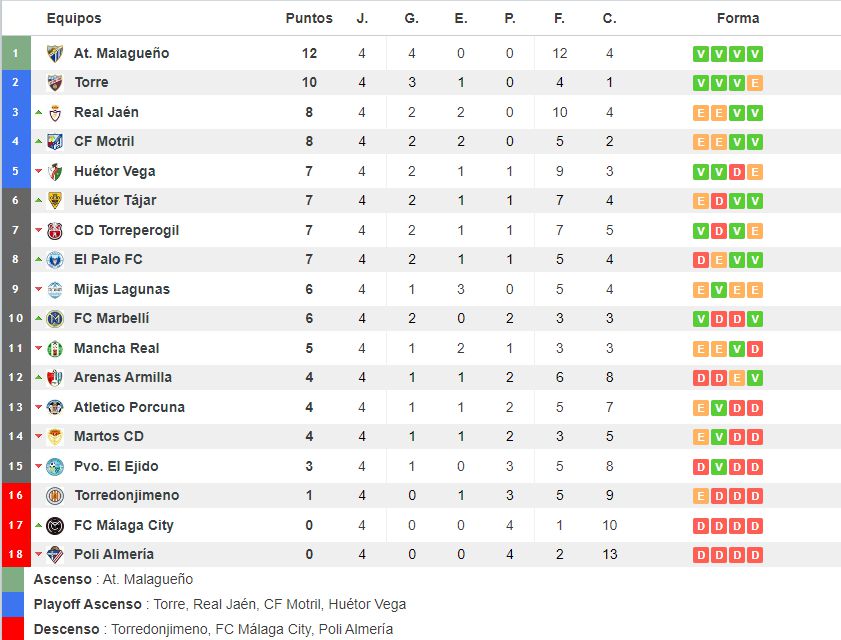
Task: Click the At. Malagueño club crest
Action: pyautogui.click(x=55, y=54)
